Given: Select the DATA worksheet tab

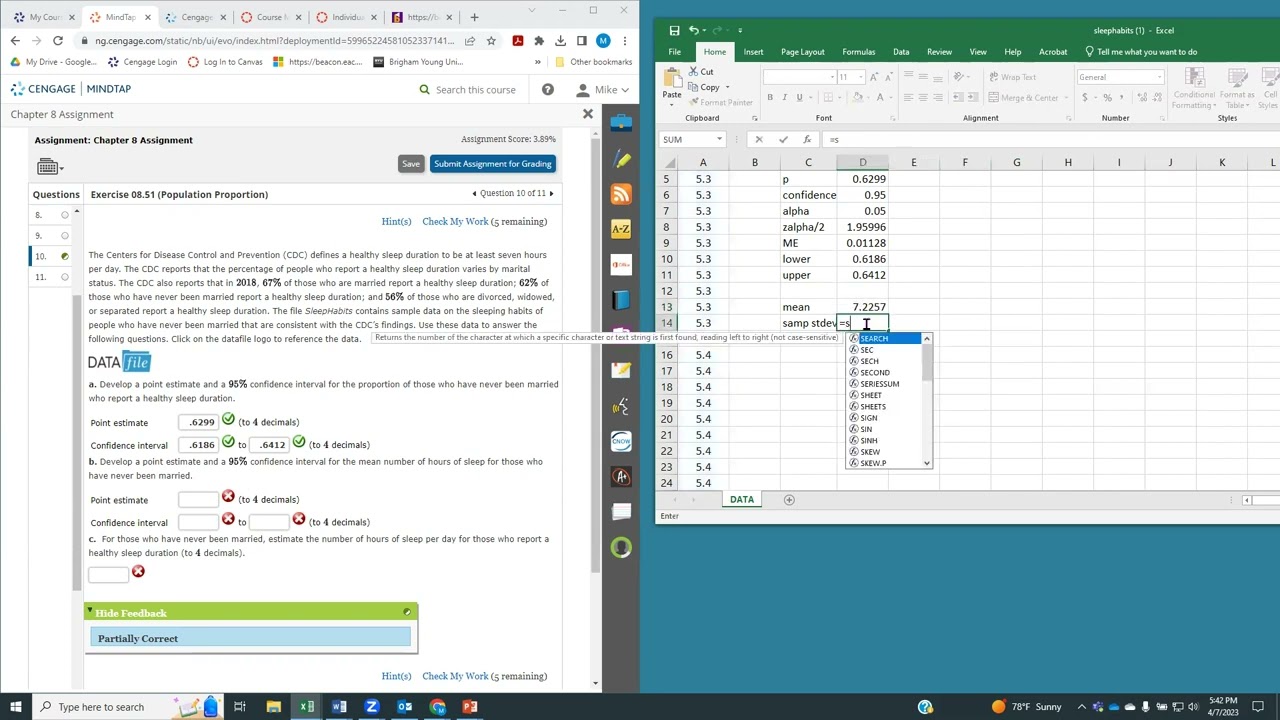Looking at the screenshot, I should 741,500.
